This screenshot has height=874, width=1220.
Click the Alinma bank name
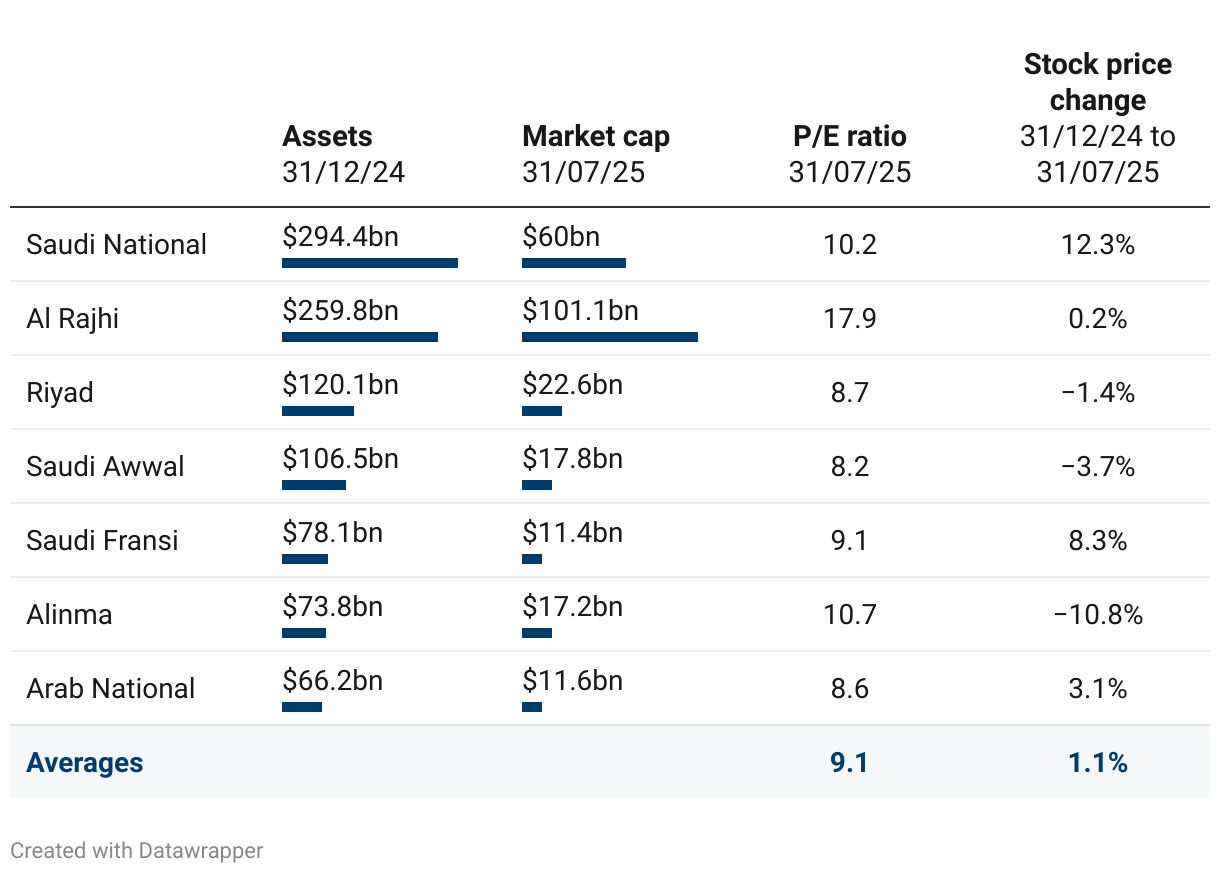point(69,615)
